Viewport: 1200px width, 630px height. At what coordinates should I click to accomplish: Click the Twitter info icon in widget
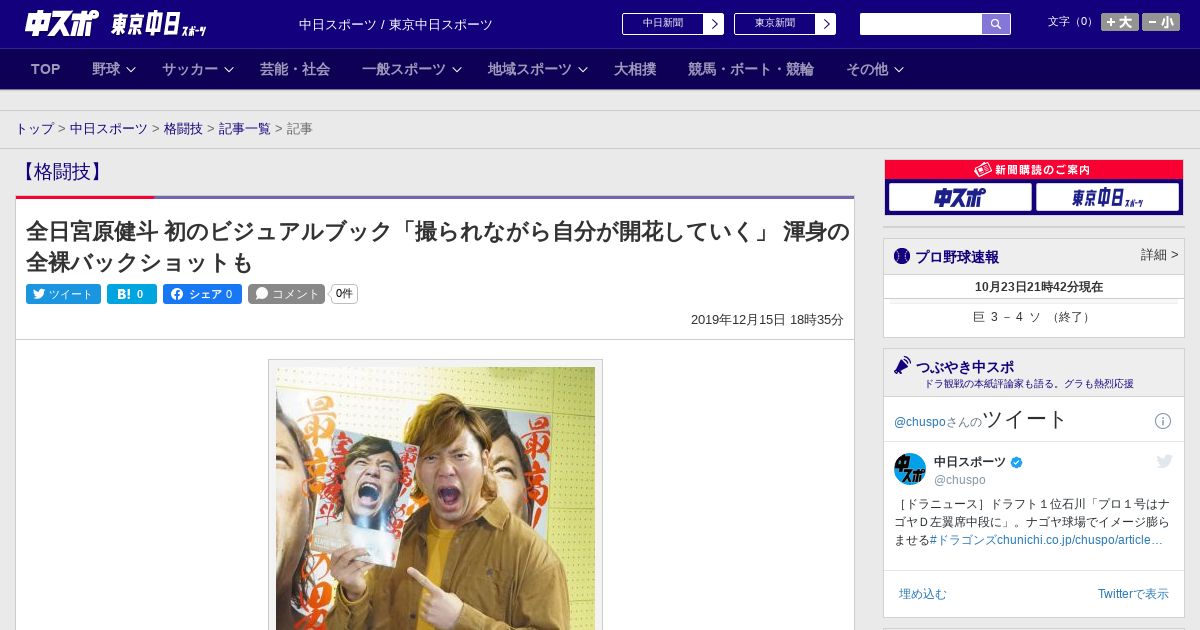(1163, 421)
